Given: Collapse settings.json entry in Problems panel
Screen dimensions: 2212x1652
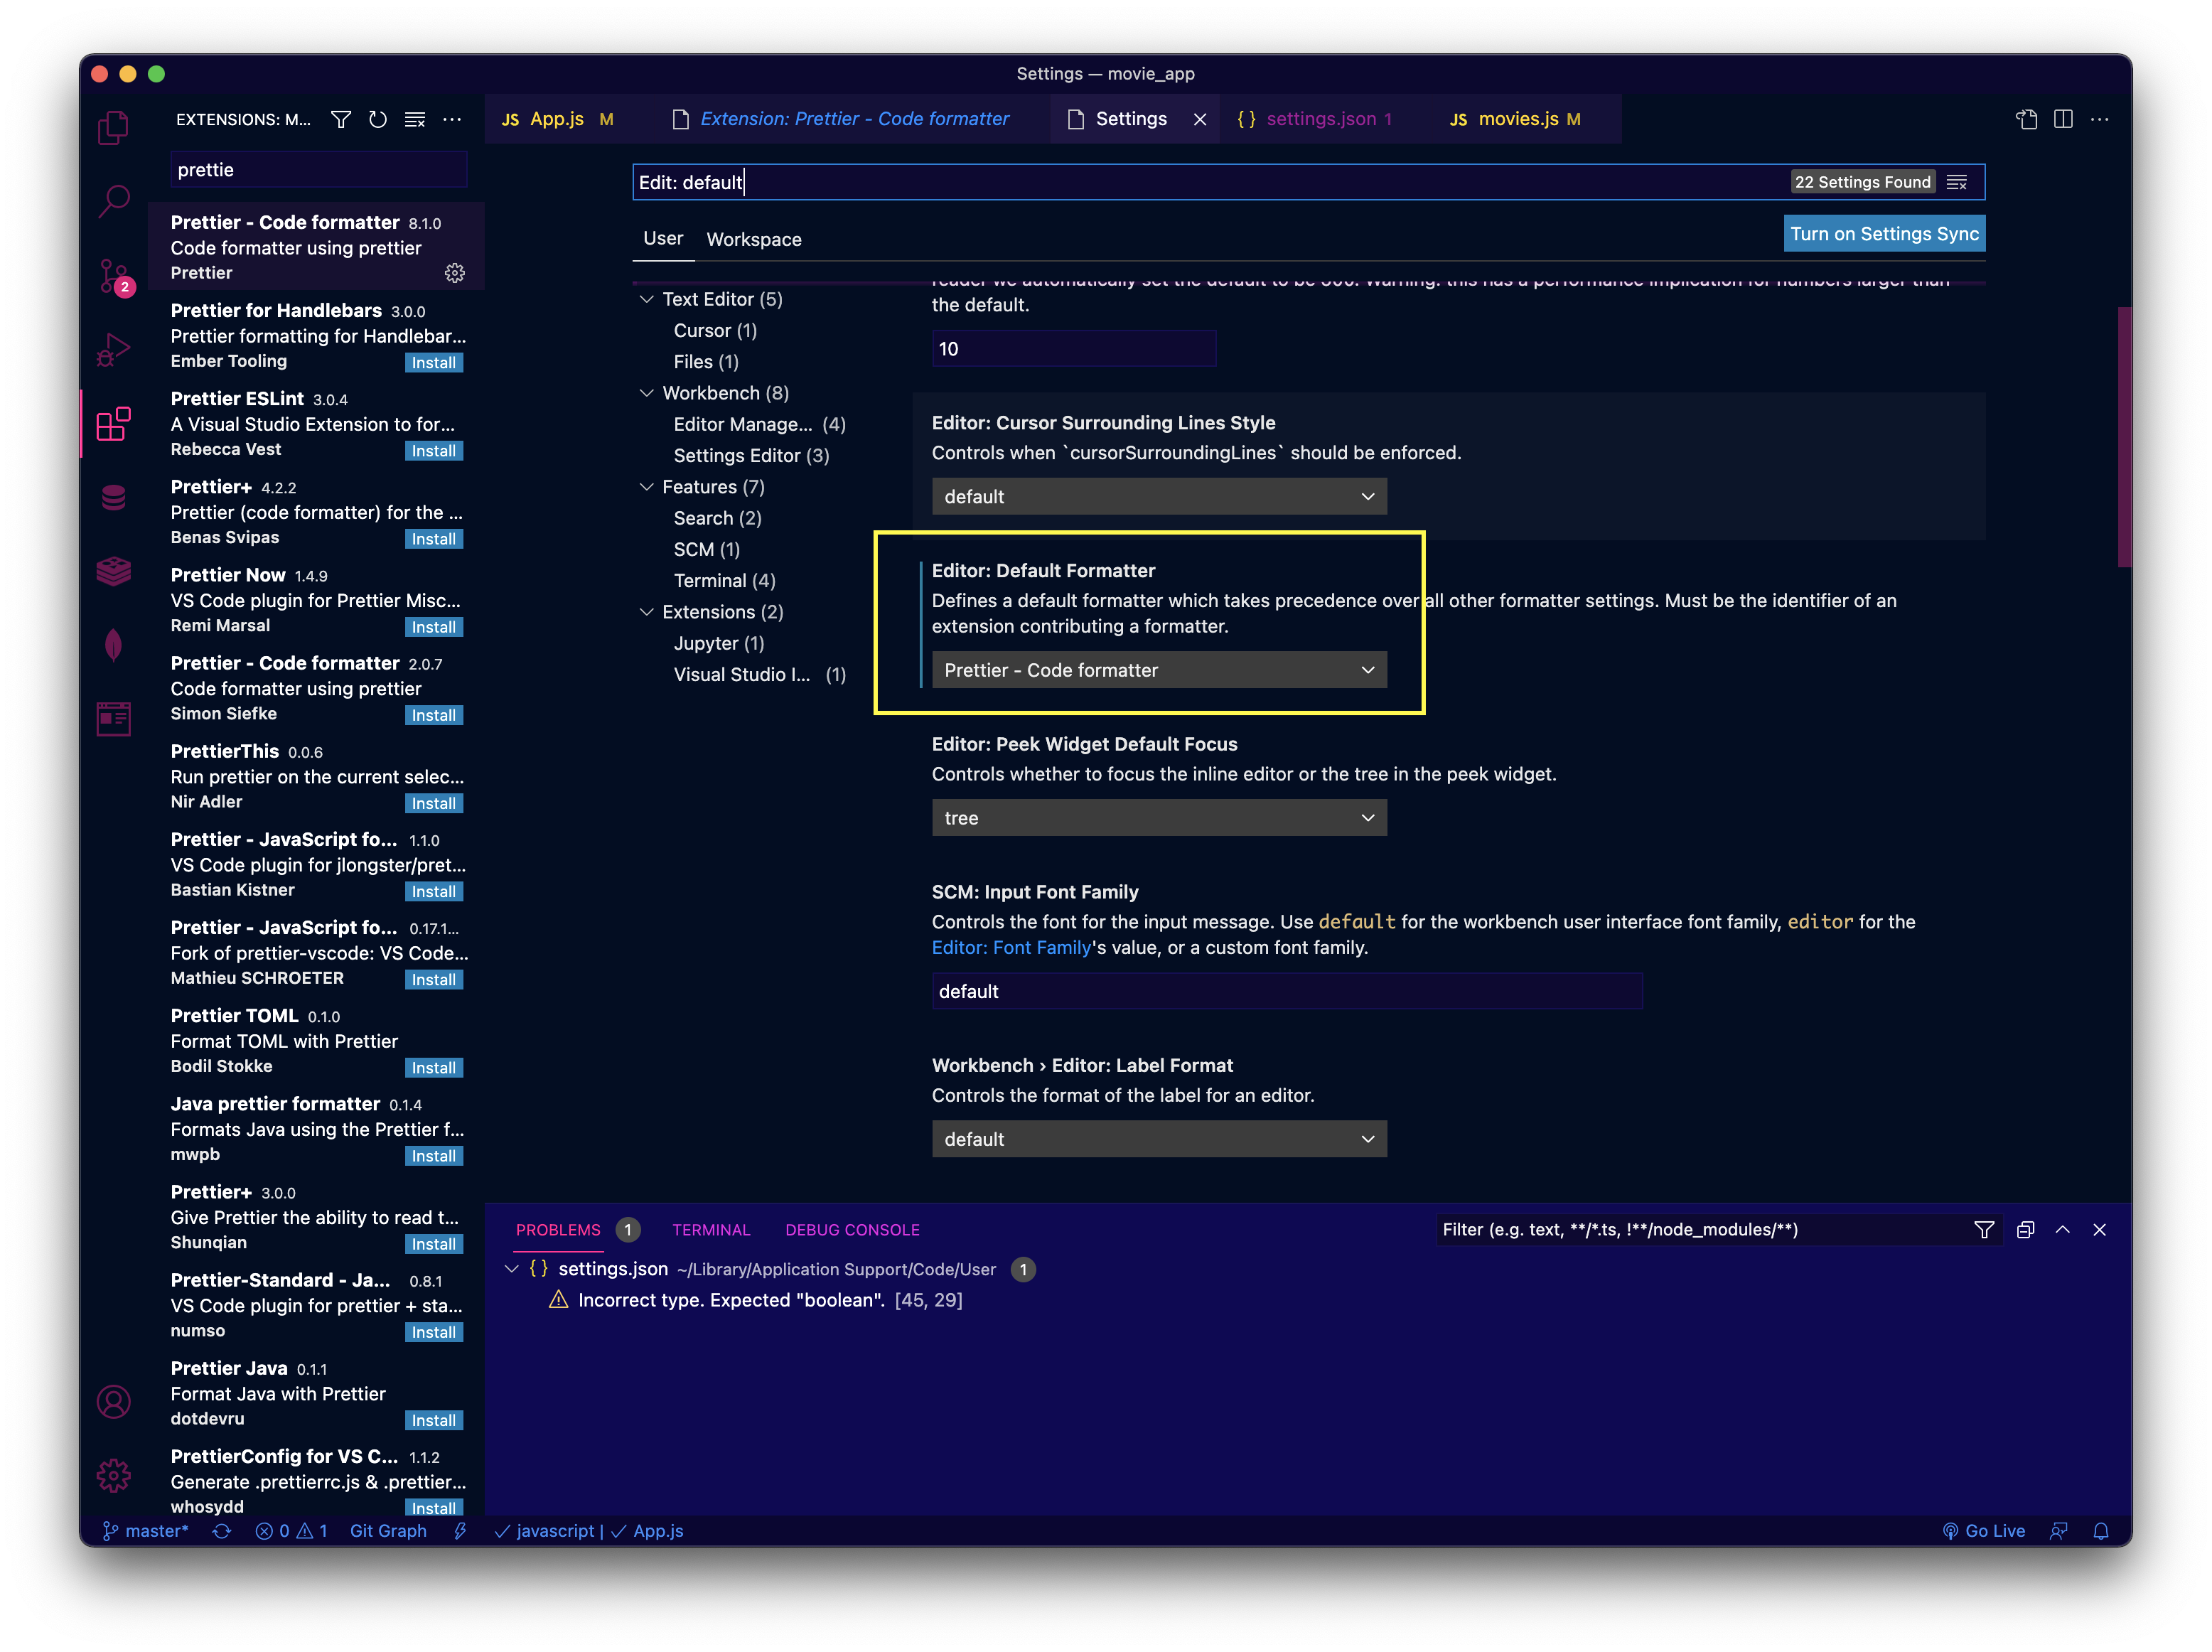Looking at the screenshot, I should 512,1269.
